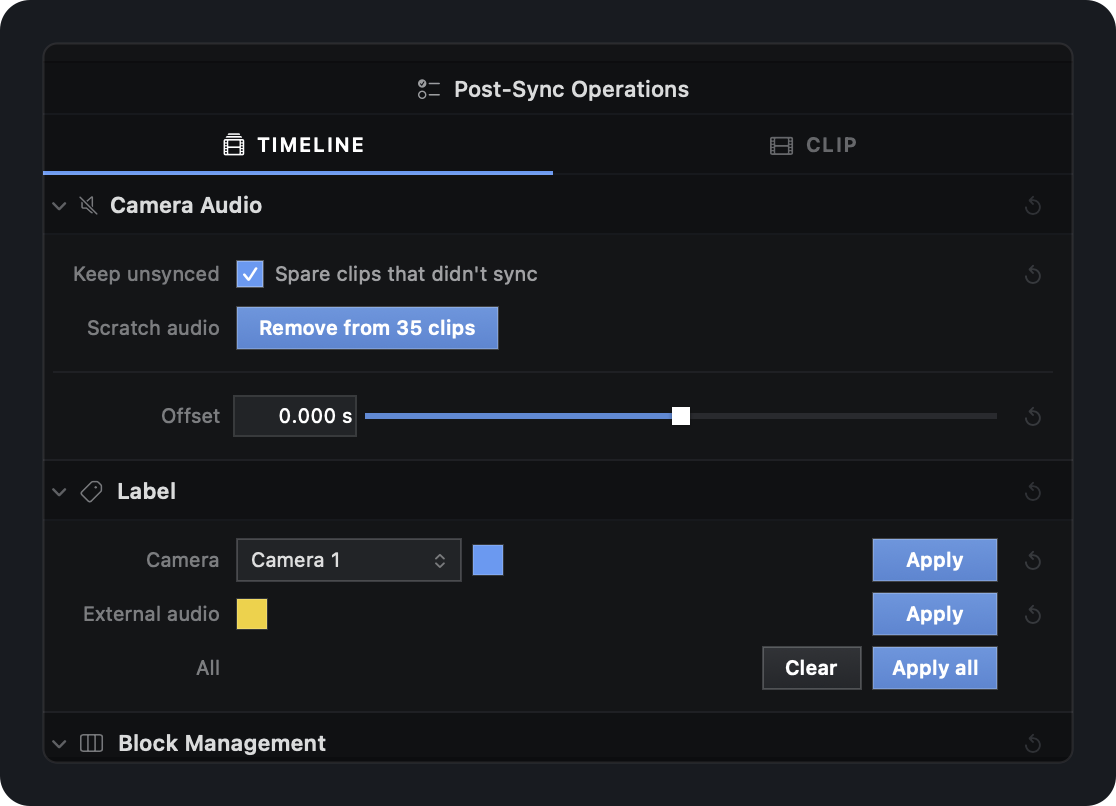Switch to the TIMELINE tab
Image resolution: width=1116 pixels, height=806 pixels.
pos(298,145)
